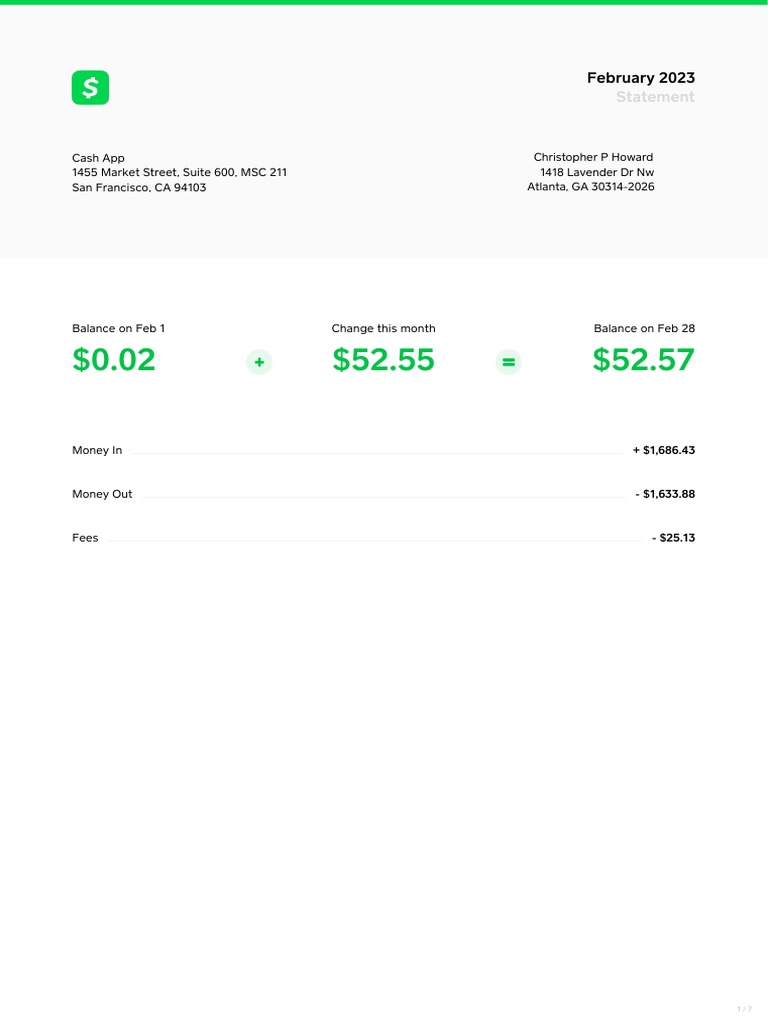Click the 1 / 7 page indicator
Image resolution: width=768 pixels, height=1024 pixels.
(744, 1008)
